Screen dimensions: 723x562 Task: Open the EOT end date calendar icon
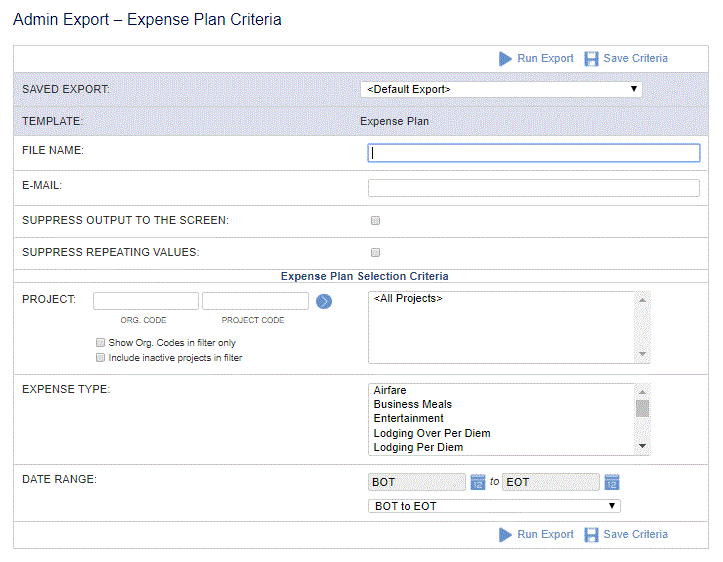point(611,482)
